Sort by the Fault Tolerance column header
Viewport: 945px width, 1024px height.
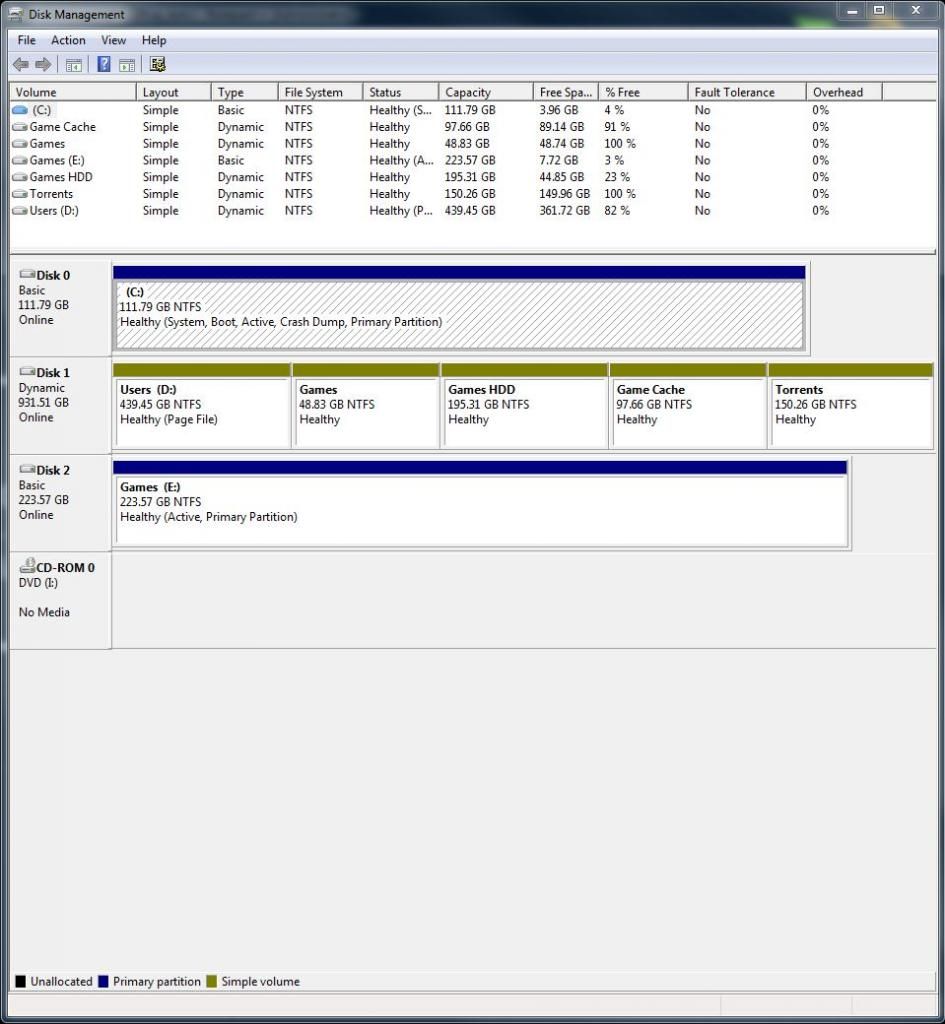[748, 92]
